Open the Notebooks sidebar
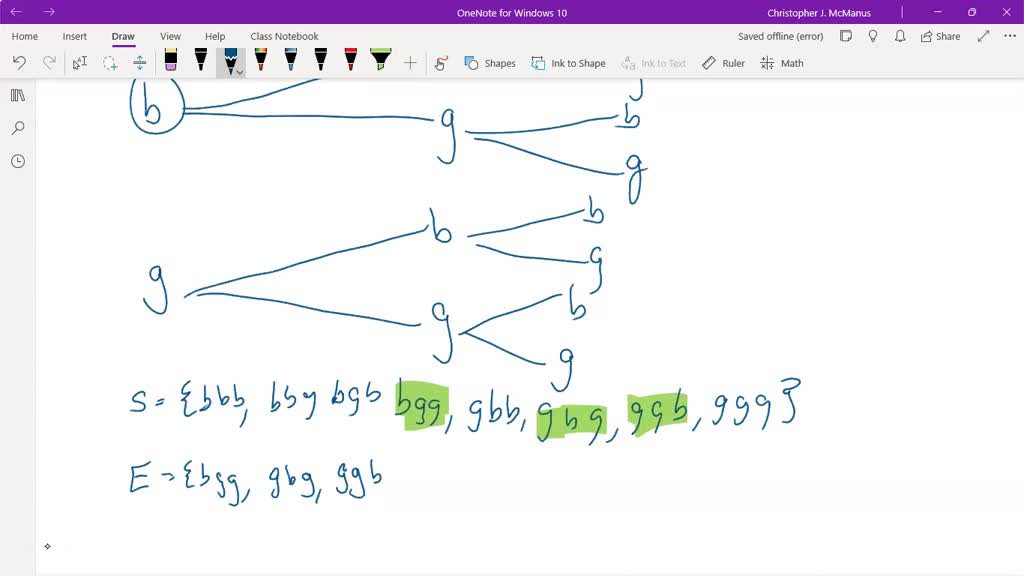This screenshot has height=576, width=1024. [18, 95]
